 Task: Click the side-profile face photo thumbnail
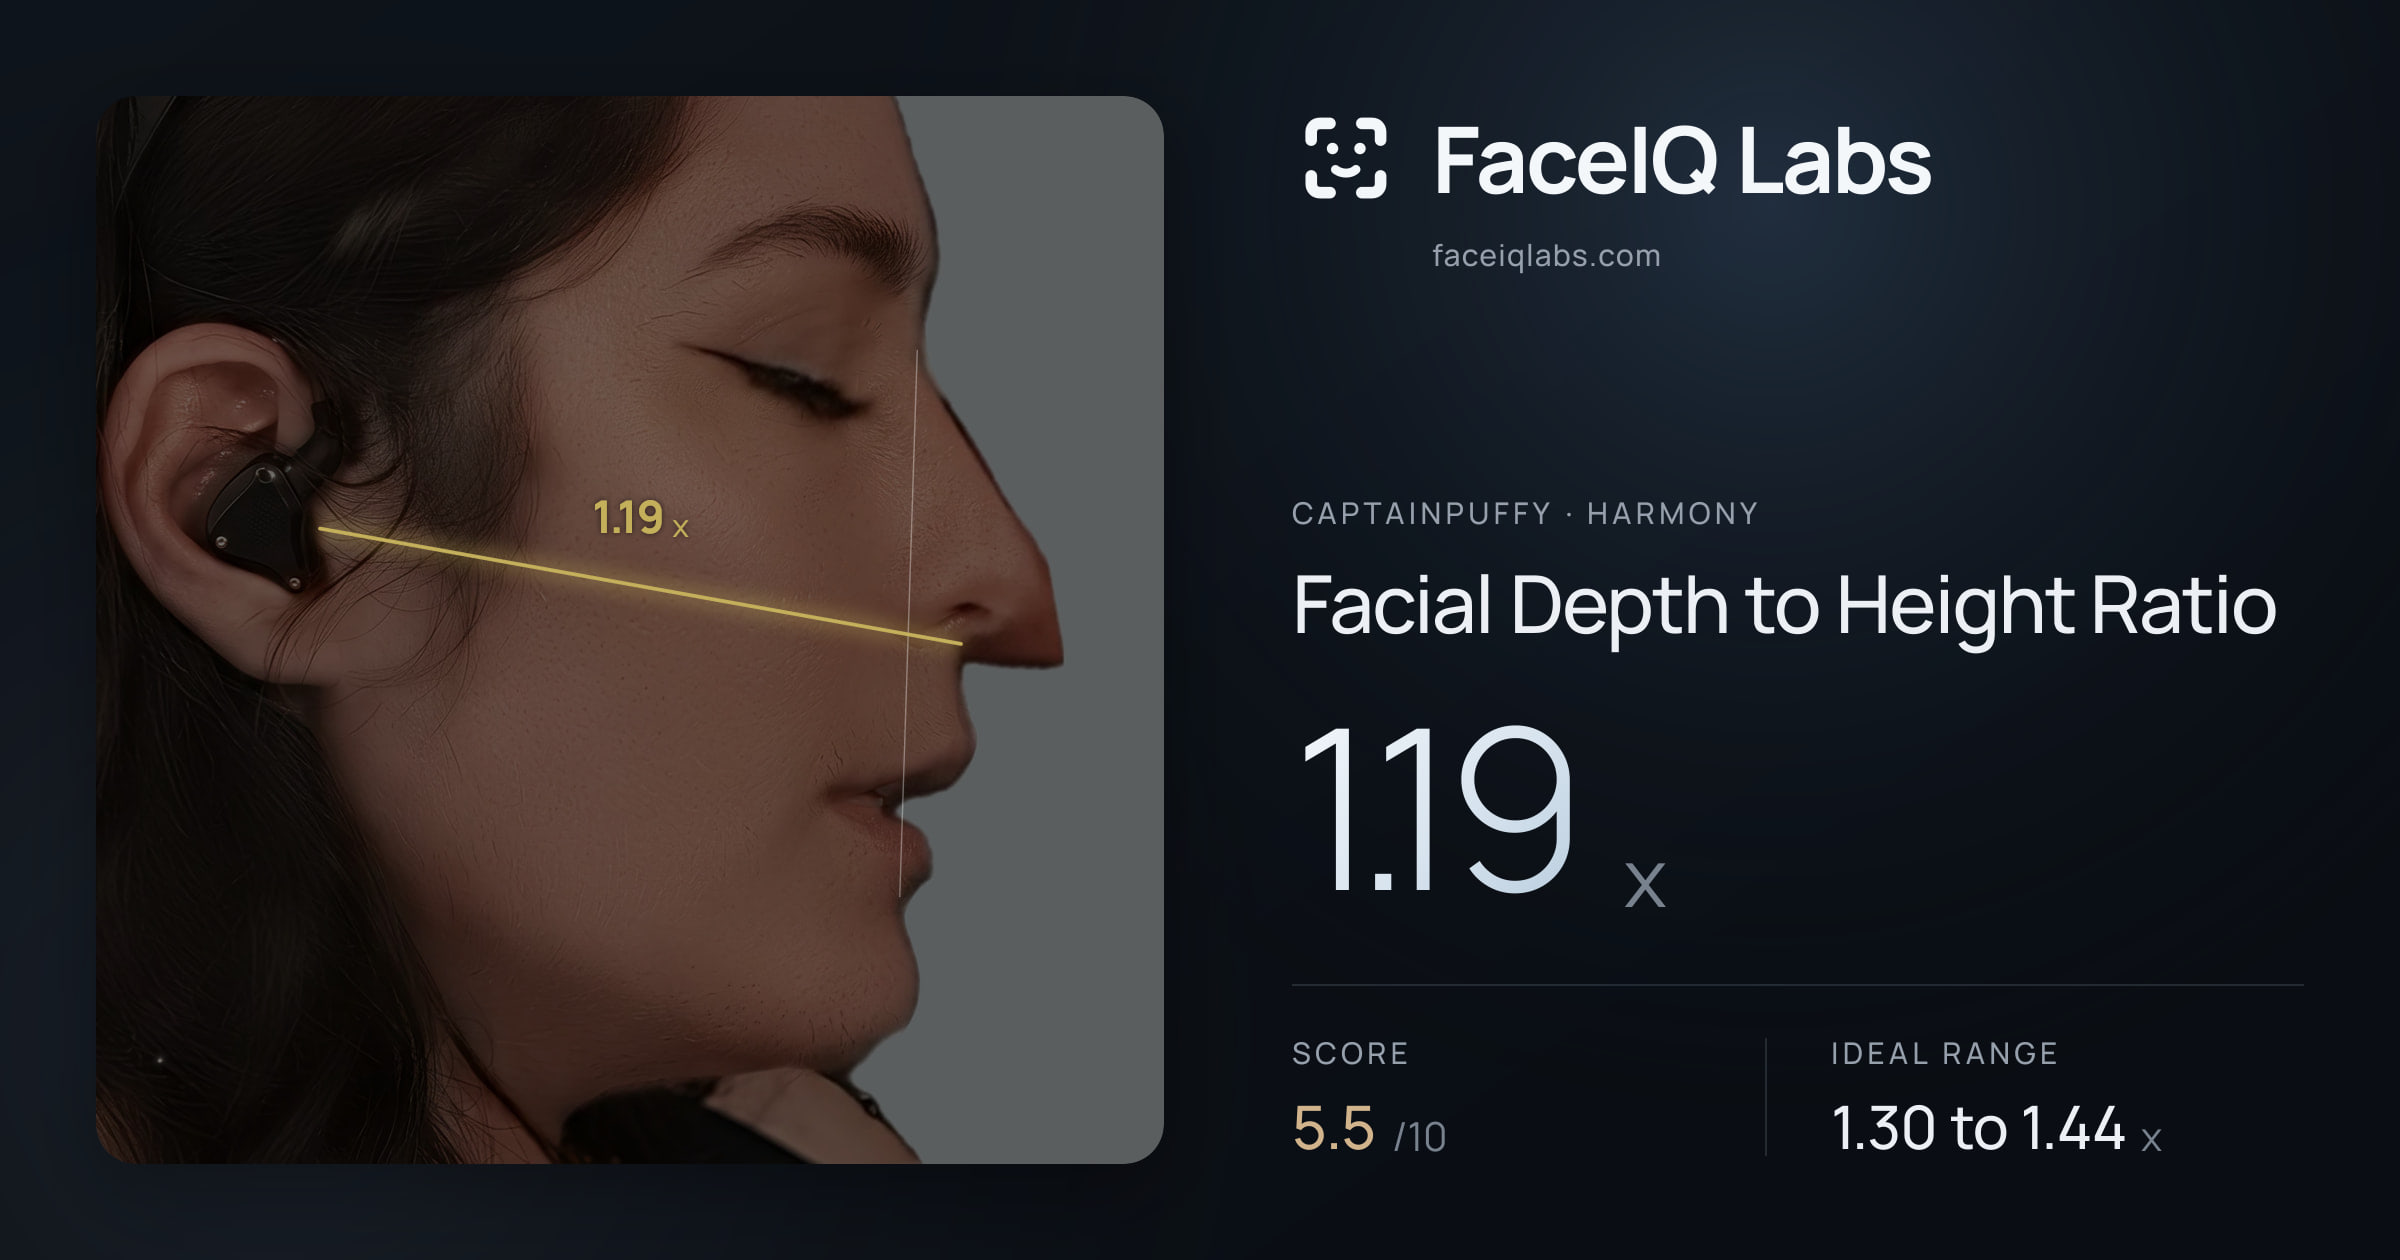[x=630, y=630]
